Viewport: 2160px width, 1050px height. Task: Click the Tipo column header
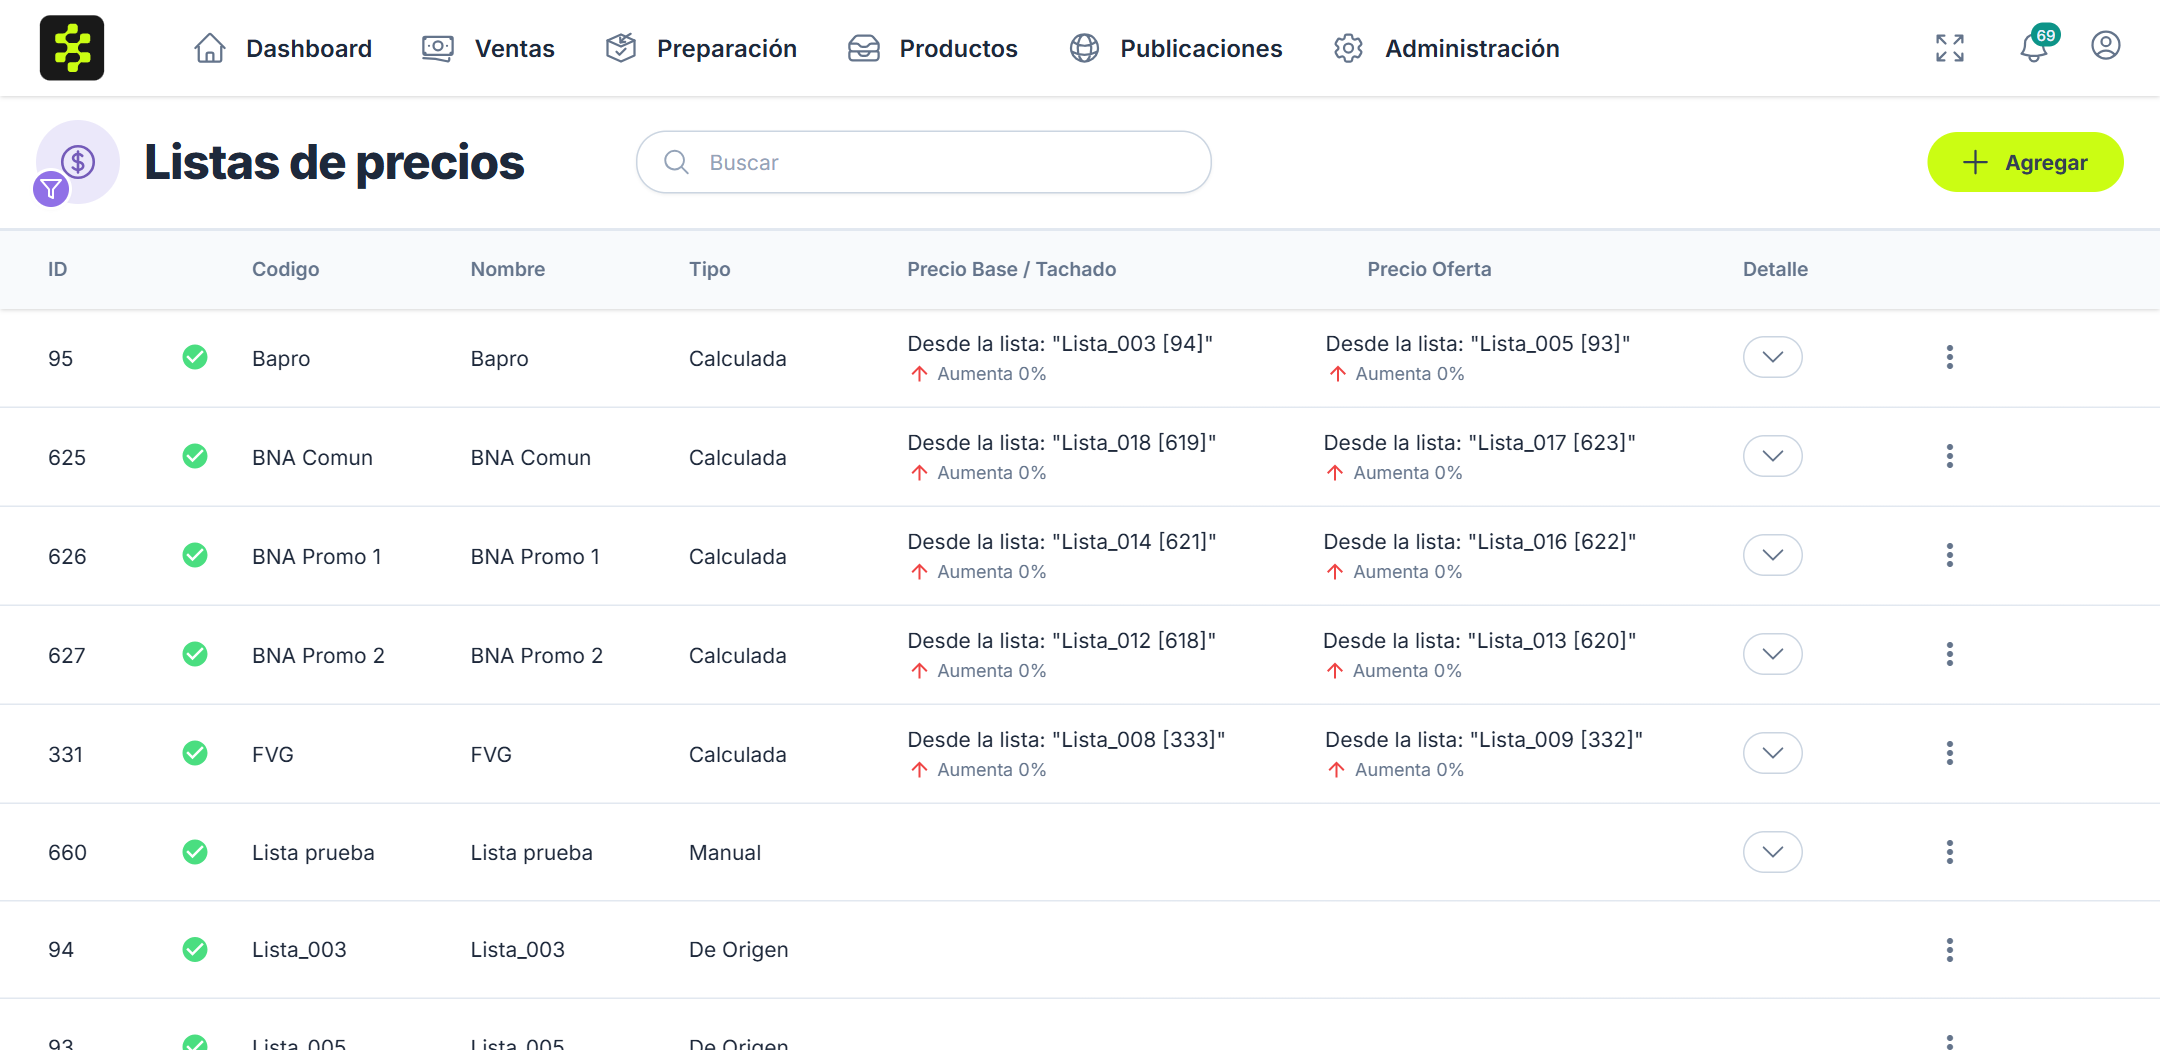(710, 269)
